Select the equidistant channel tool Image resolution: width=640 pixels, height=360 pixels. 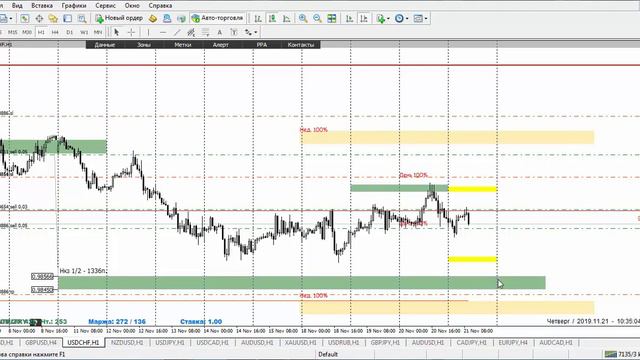coord(191,32)
